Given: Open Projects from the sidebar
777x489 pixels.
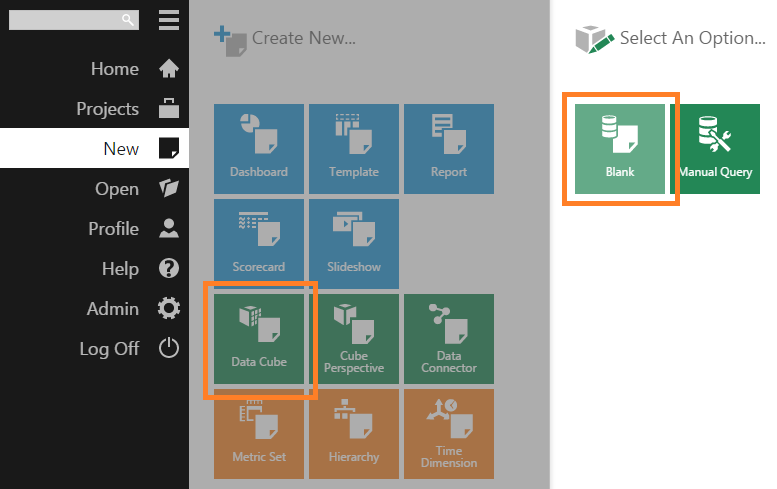Looking at the screenshot, I should tap(107, 109).
